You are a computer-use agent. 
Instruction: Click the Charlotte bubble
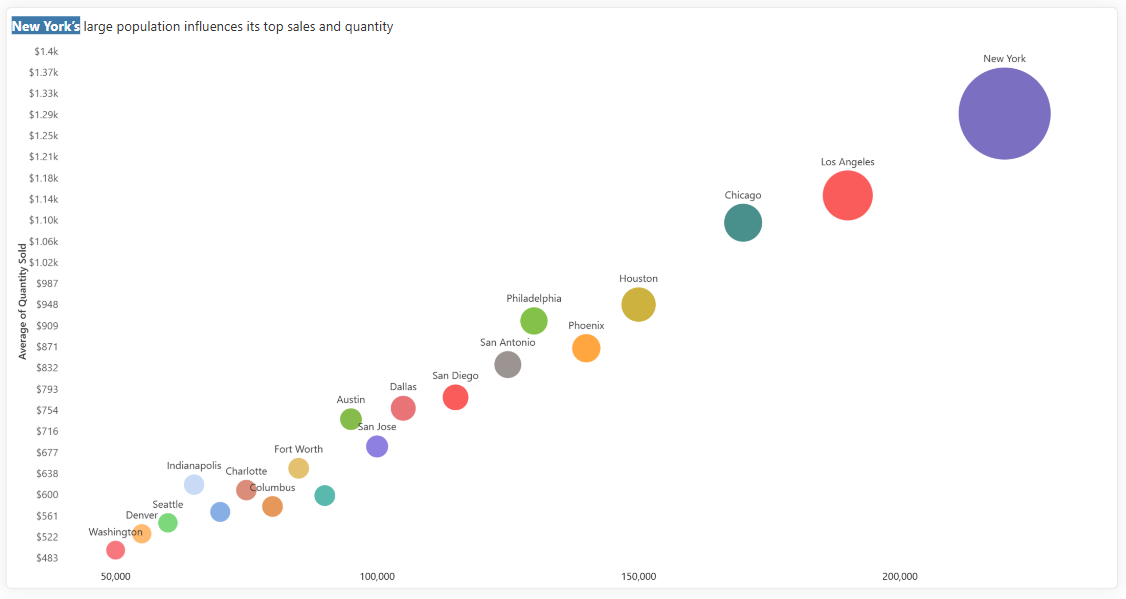coord(246,491)
